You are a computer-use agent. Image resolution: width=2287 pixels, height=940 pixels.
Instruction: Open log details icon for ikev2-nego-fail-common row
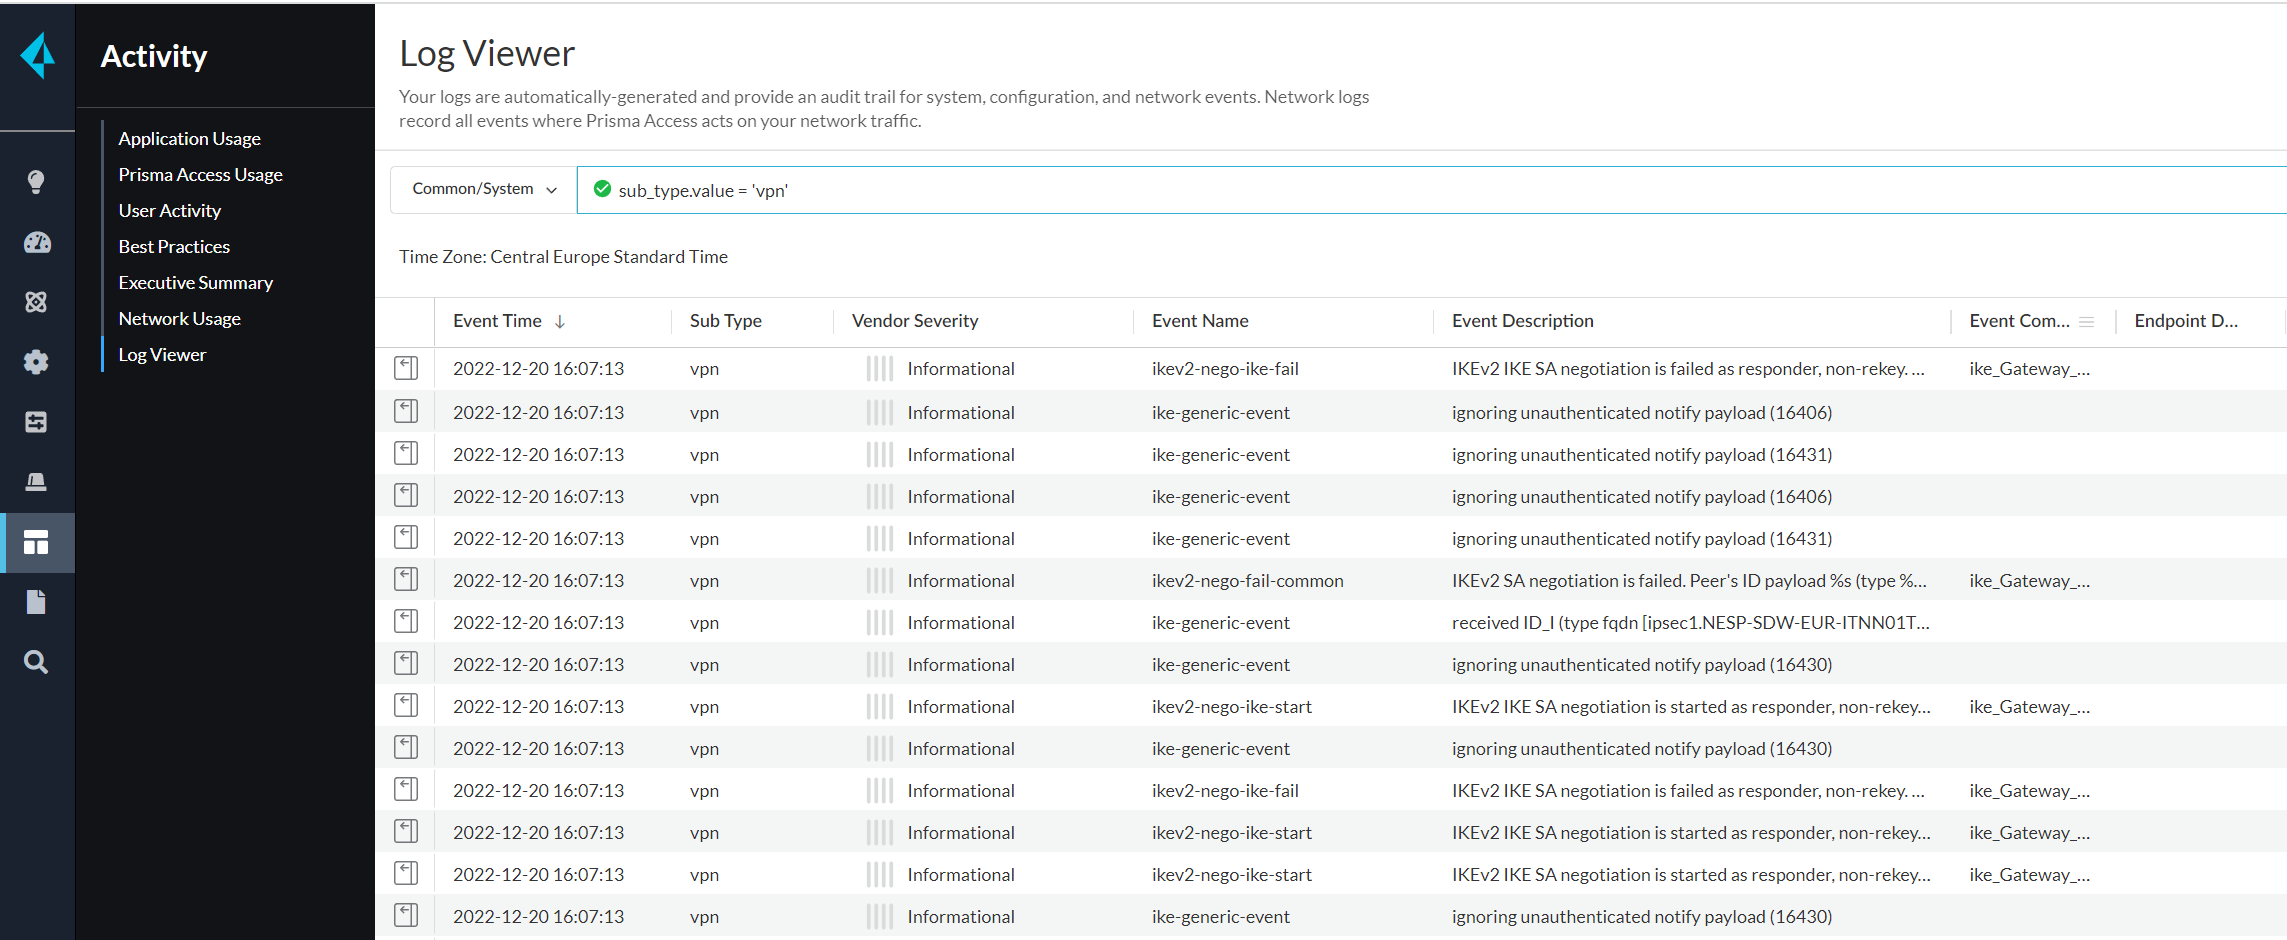(406, 580)
